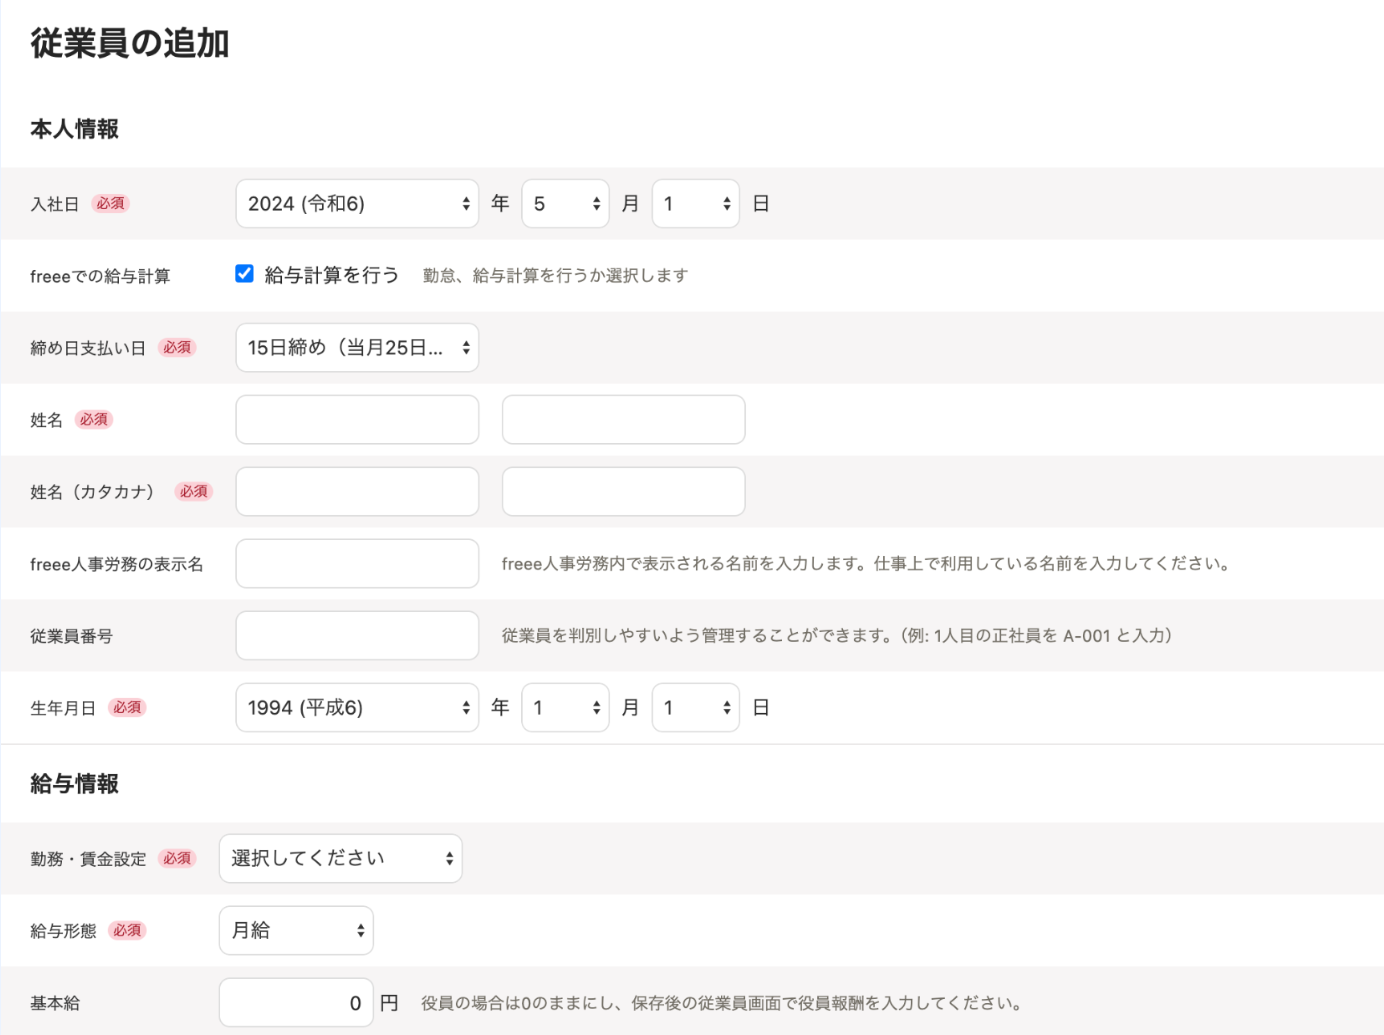Image resolution: width=1384 pixels, height=1035 pixels.
Task: Open the 生年月日 day dropdown
Action: (695, 708)
